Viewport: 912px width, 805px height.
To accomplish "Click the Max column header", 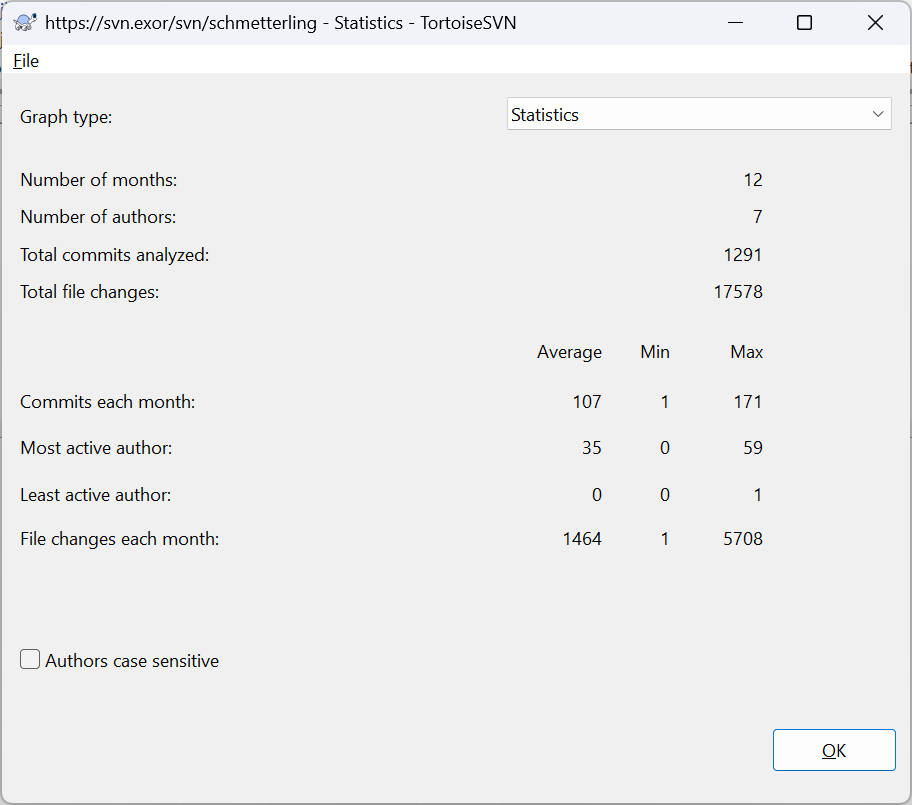I will point(746,352).
